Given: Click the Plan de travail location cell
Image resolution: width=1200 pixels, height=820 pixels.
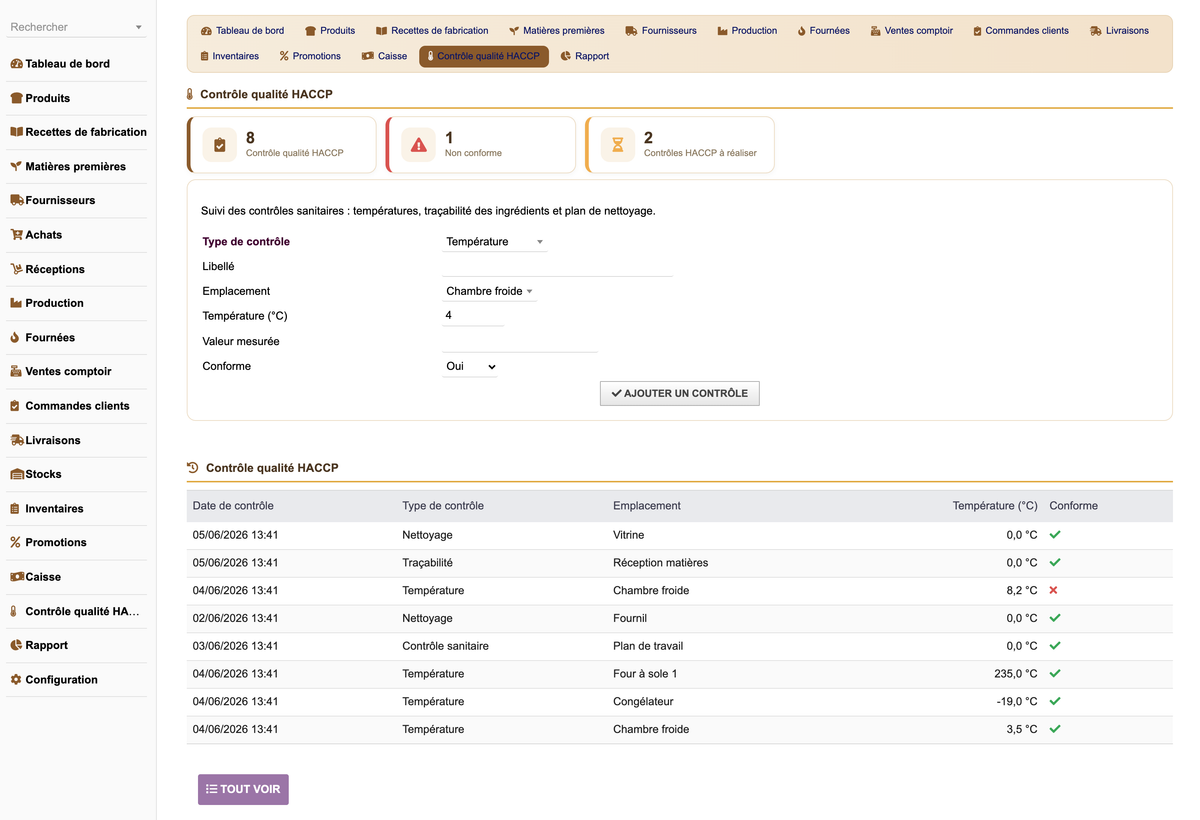Looking at the screenshot, I should (648, 646).
